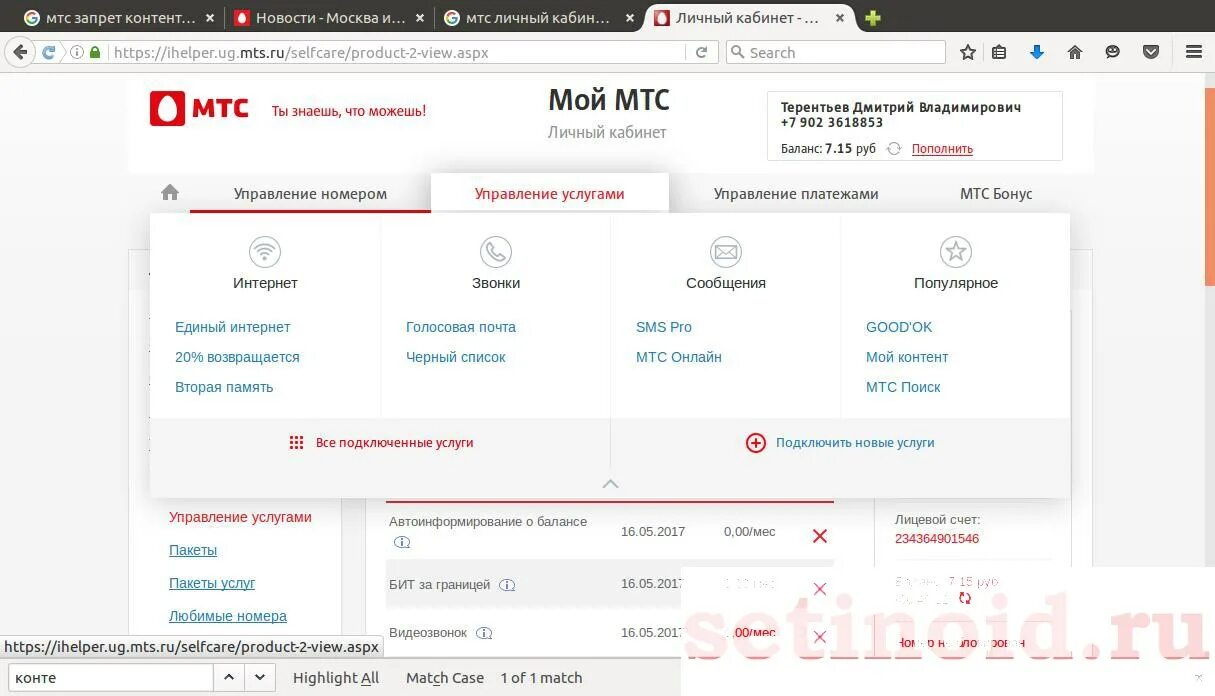Screen dimensions: 1215x696
Task: Open GOOD'OK service
Action: (x=899, y=327)
